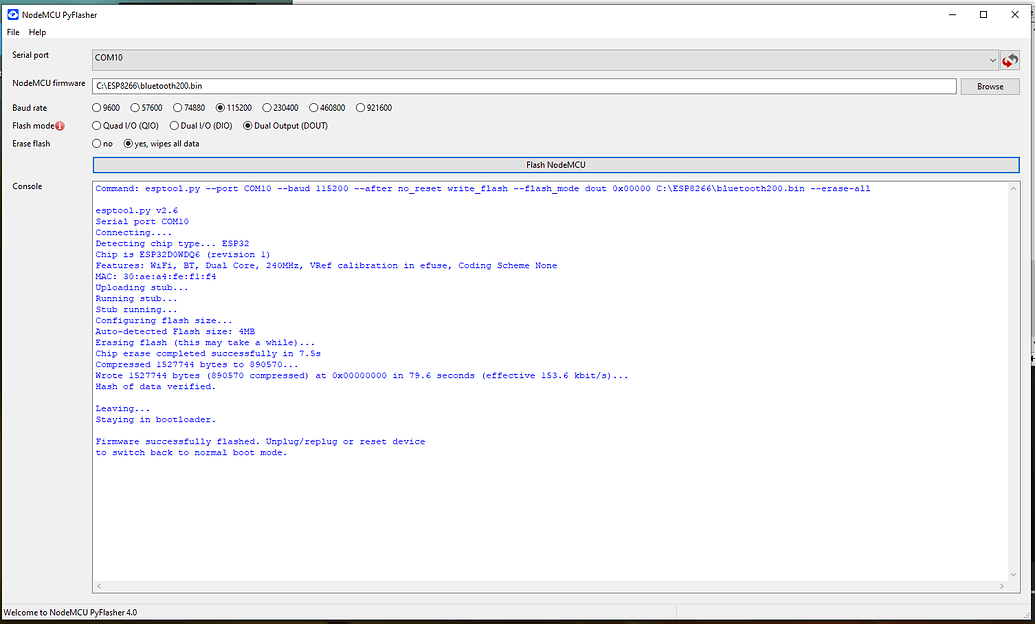Image resolution: width=1035 pixels, height=624 pixels.
Task: Set baud rate to 230400
Action: (x=267, y=108)
